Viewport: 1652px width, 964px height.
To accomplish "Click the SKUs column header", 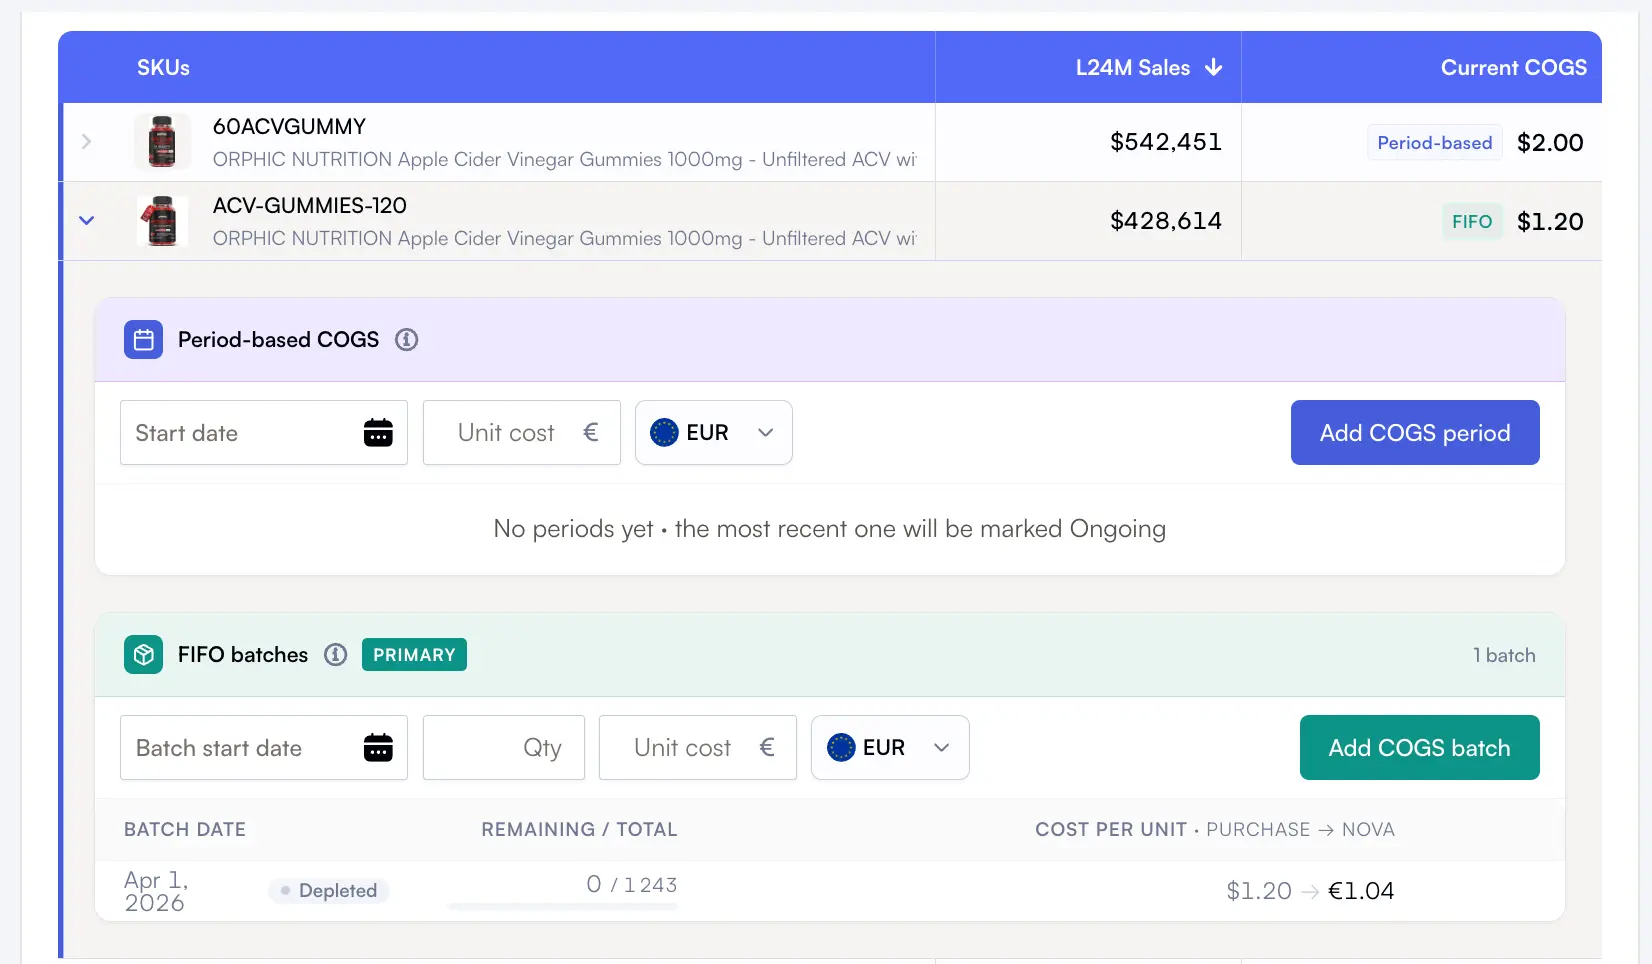I will [x=163, y=67].
